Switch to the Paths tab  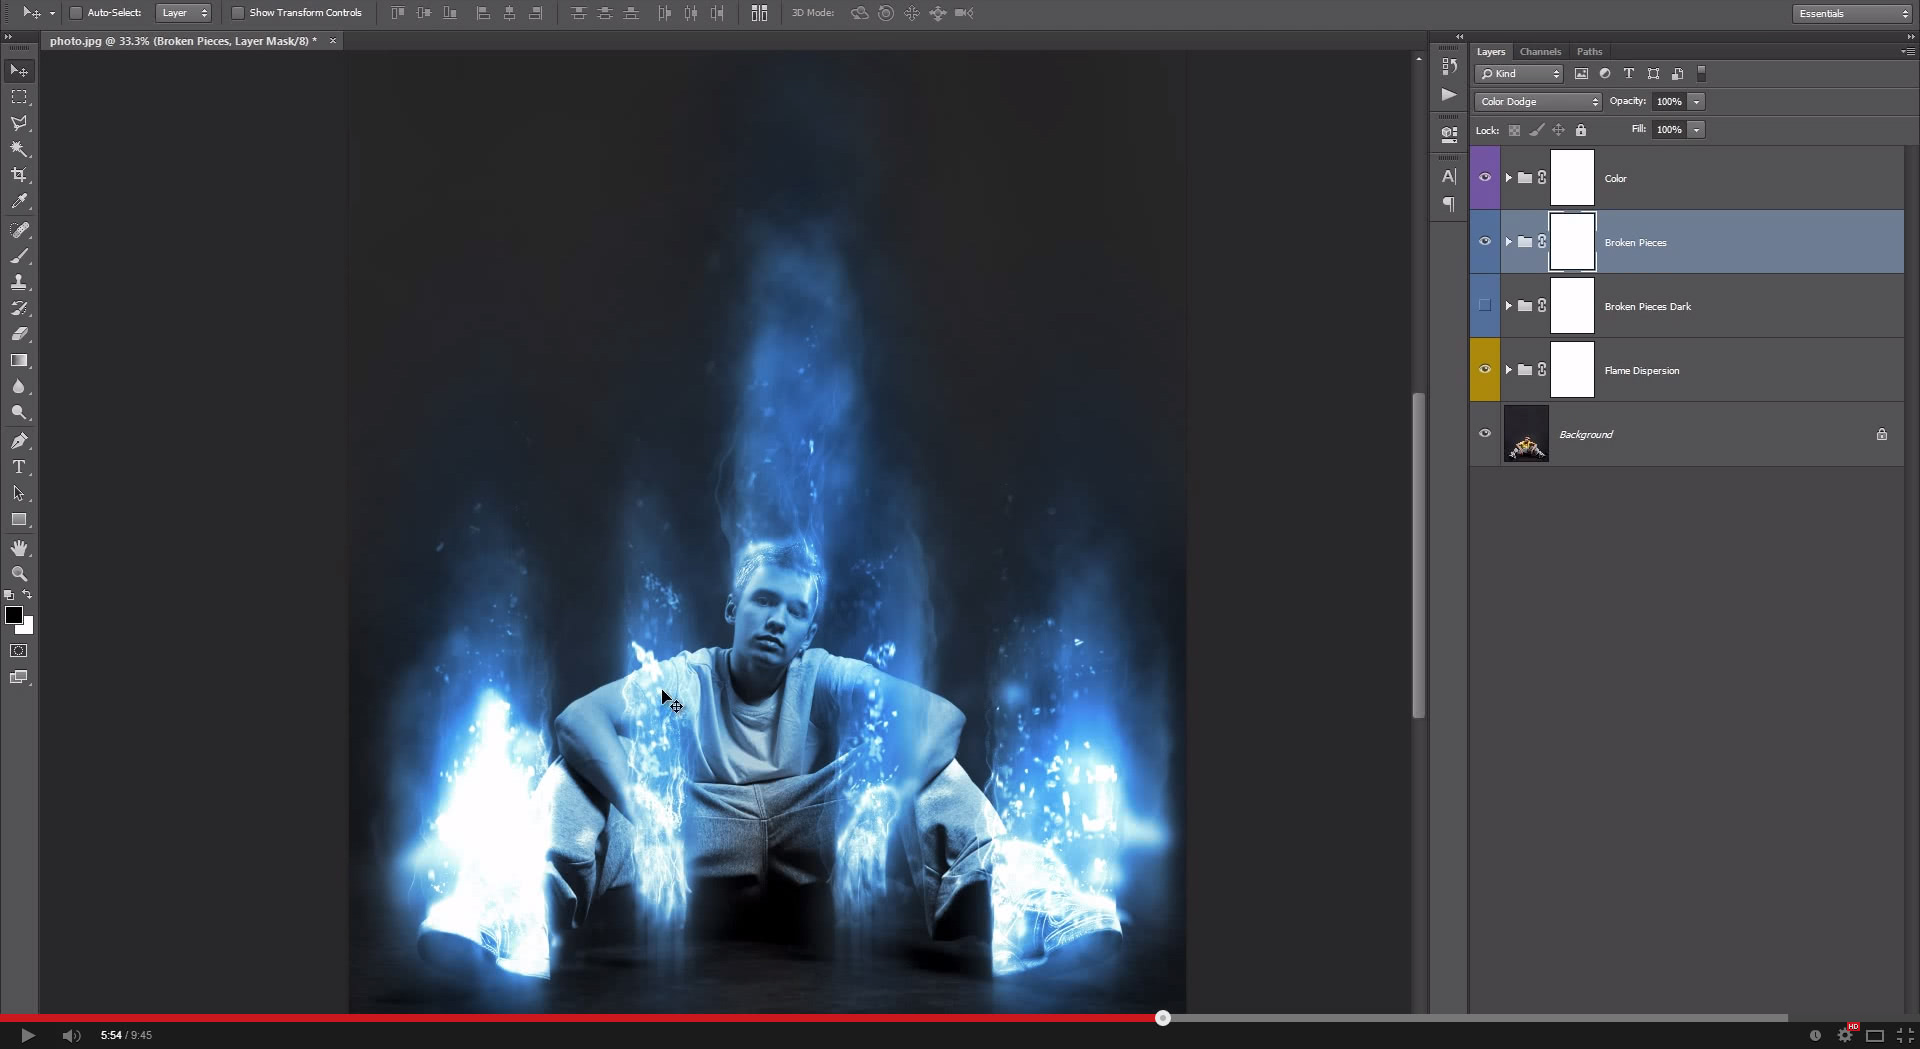click(1589, 51)
